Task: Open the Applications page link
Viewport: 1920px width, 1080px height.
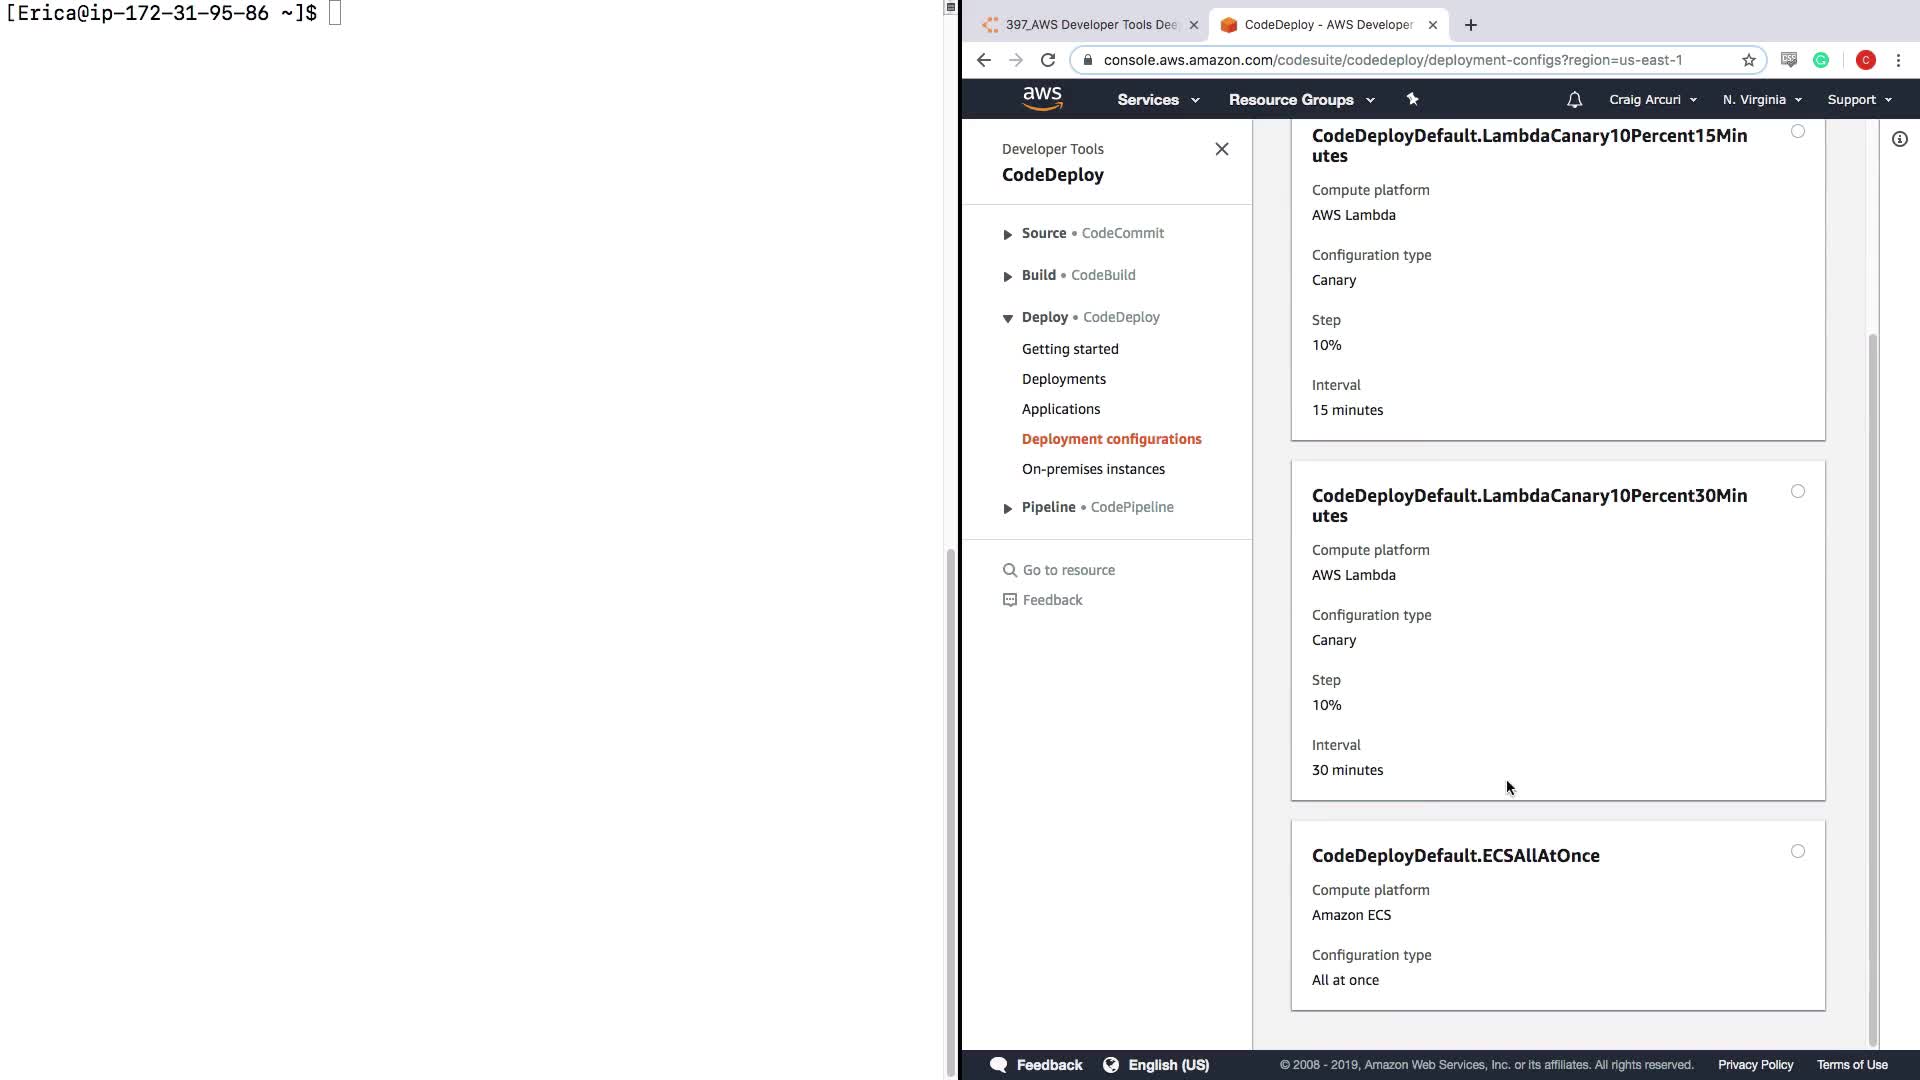Action: pos(1060,409)
